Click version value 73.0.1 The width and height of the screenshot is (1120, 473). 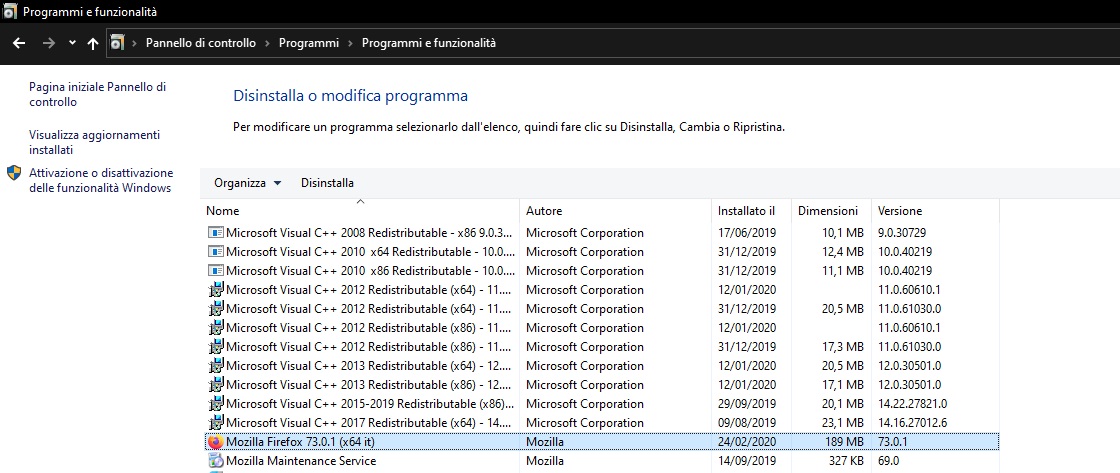point(893,442)
